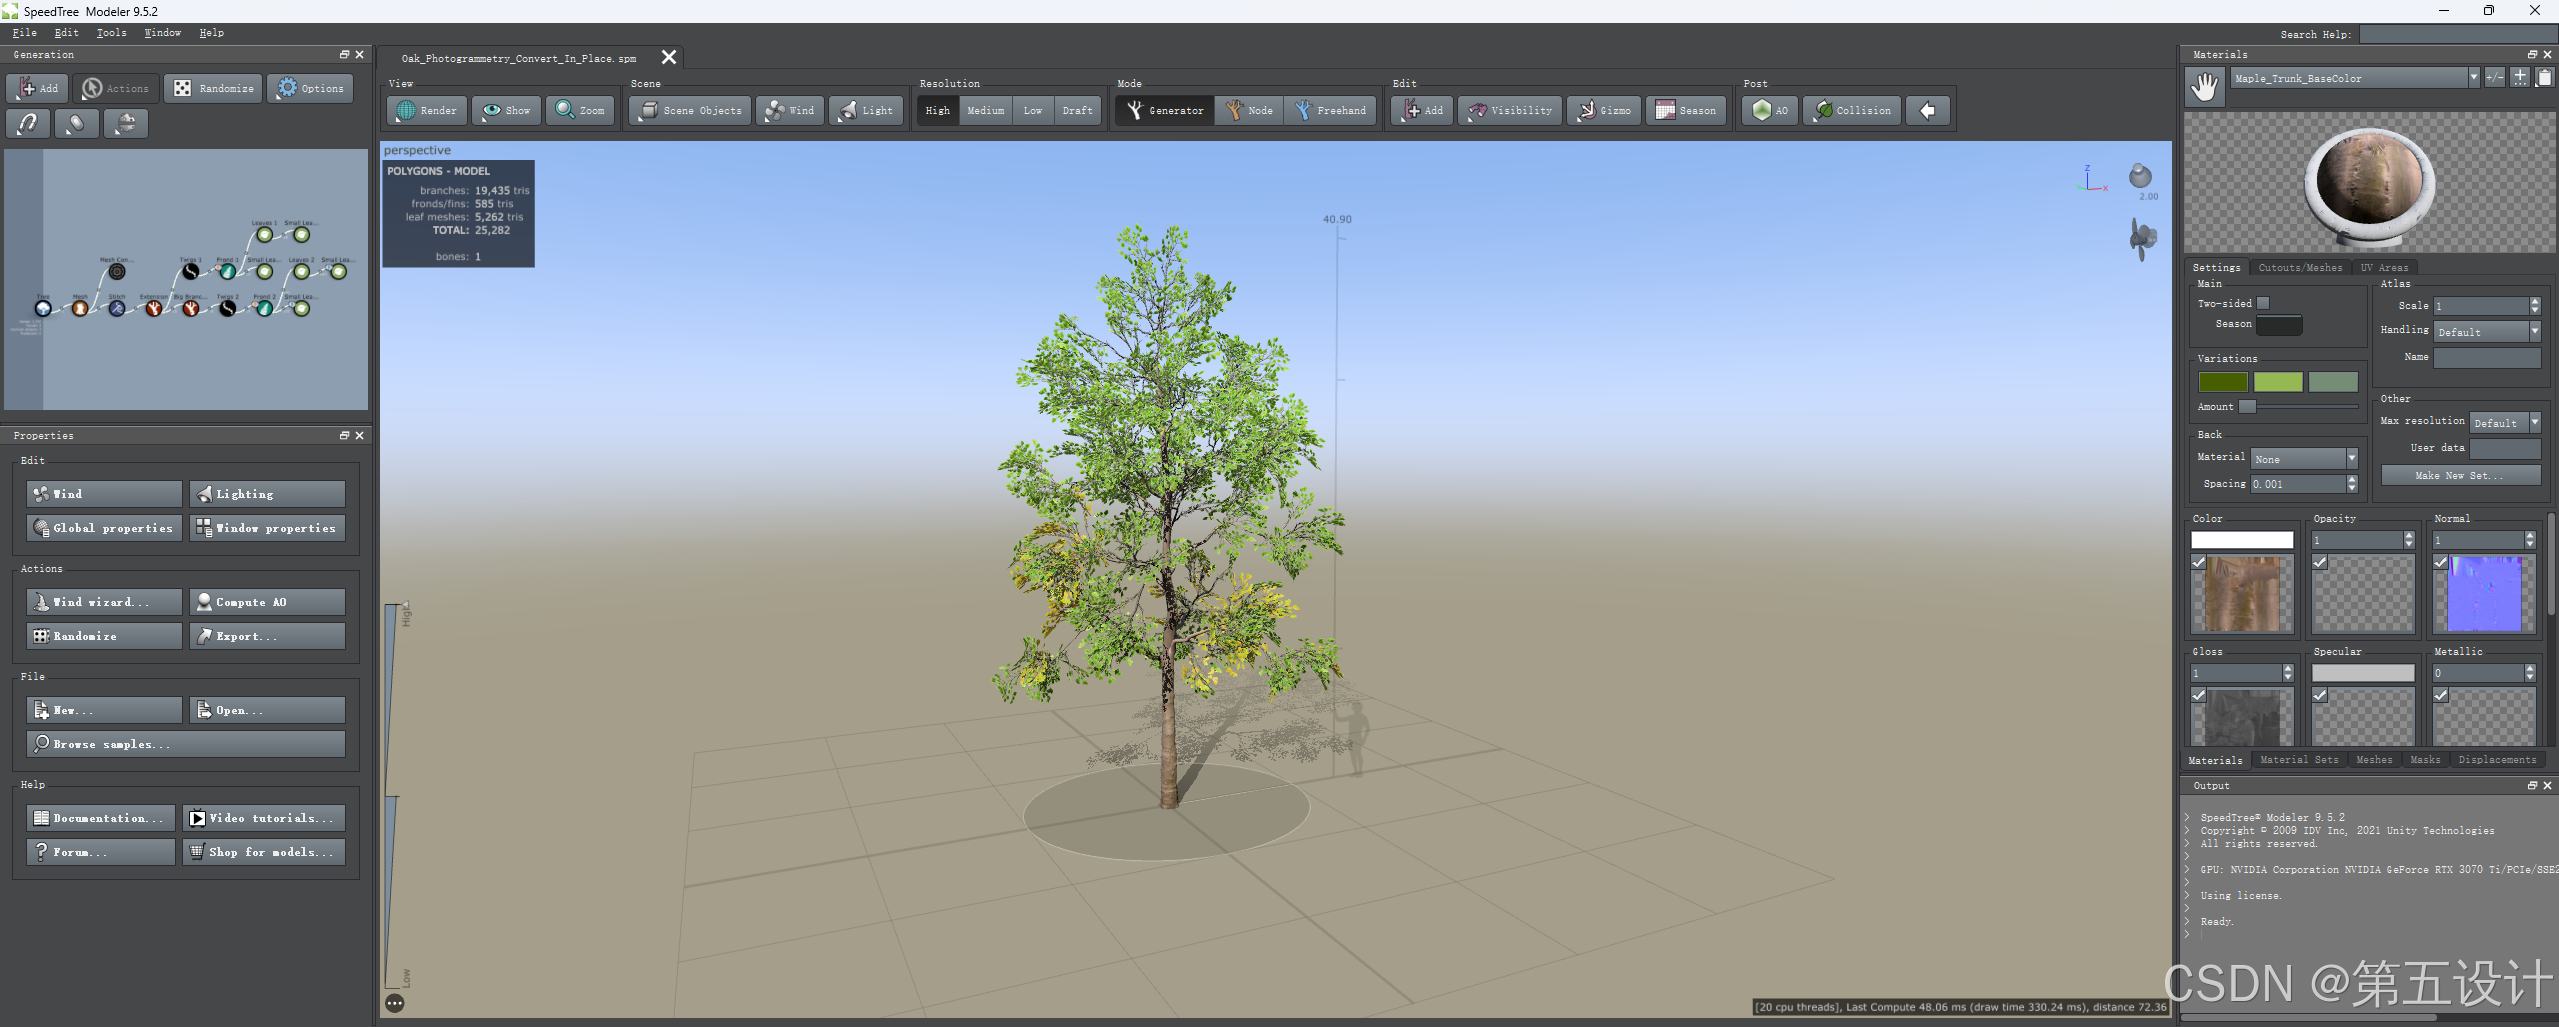The width and height of the screenshot is (2559, 1027).
Task: Open the Maple_Trunk_BaseColor material dropdown
Action: coord(2356,78)
